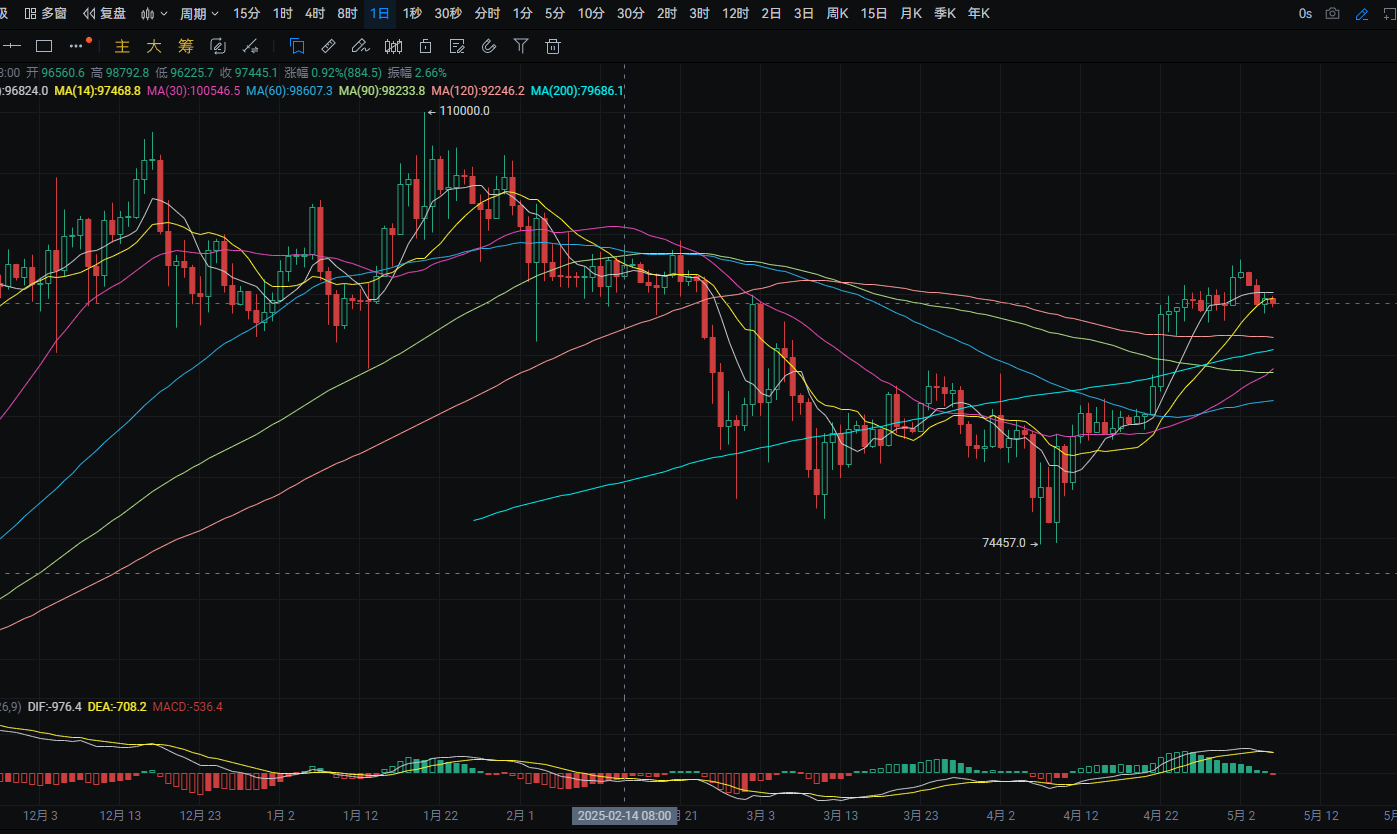
Task: Select the horizontal line drawing tool
Action: coord(12,46)
